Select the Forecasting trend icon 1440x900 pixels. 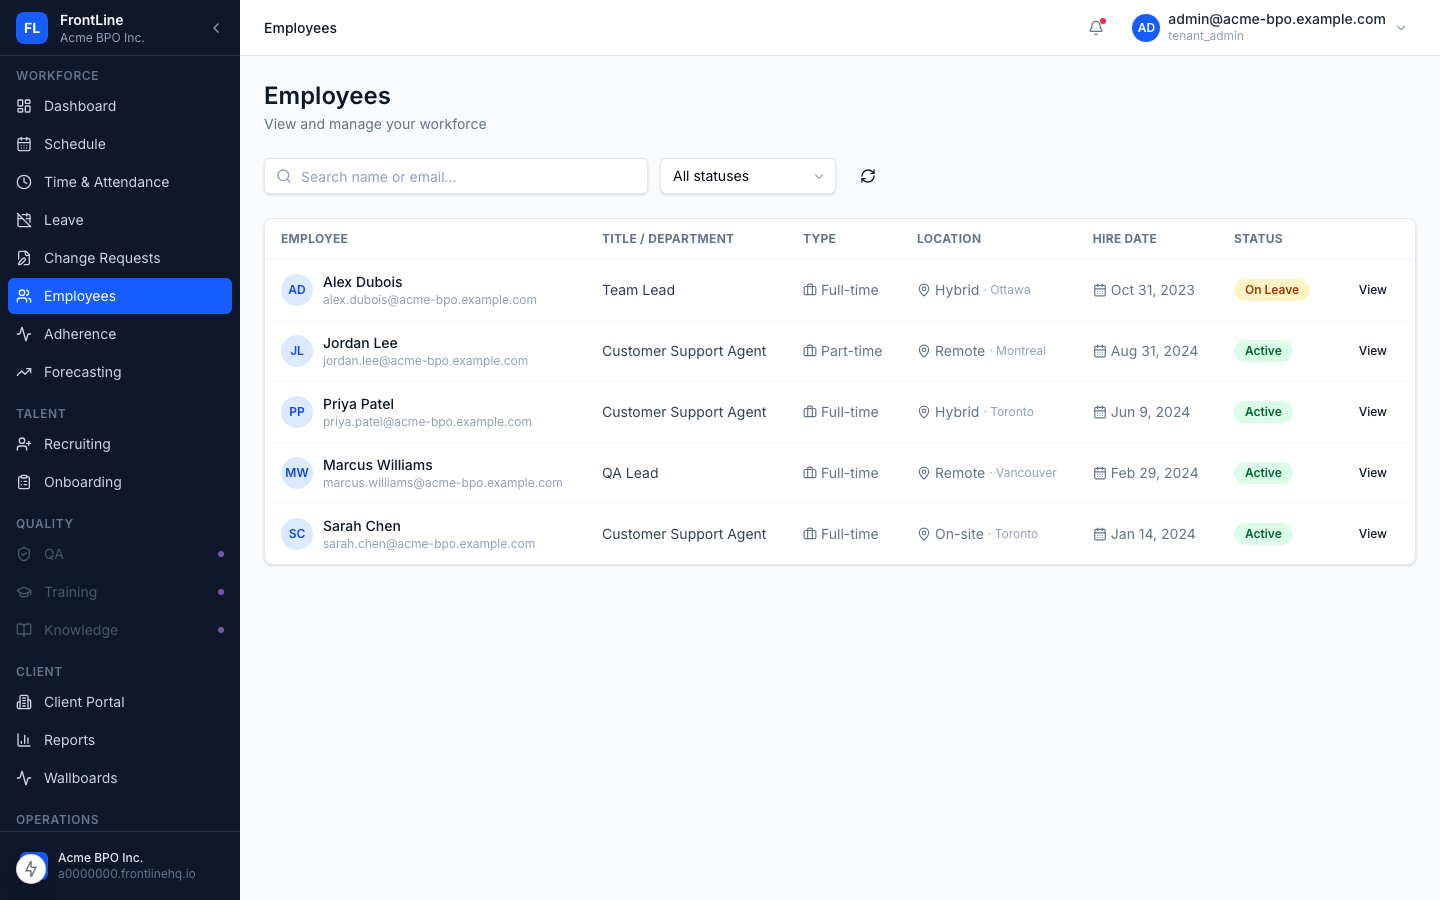point(24,372)
